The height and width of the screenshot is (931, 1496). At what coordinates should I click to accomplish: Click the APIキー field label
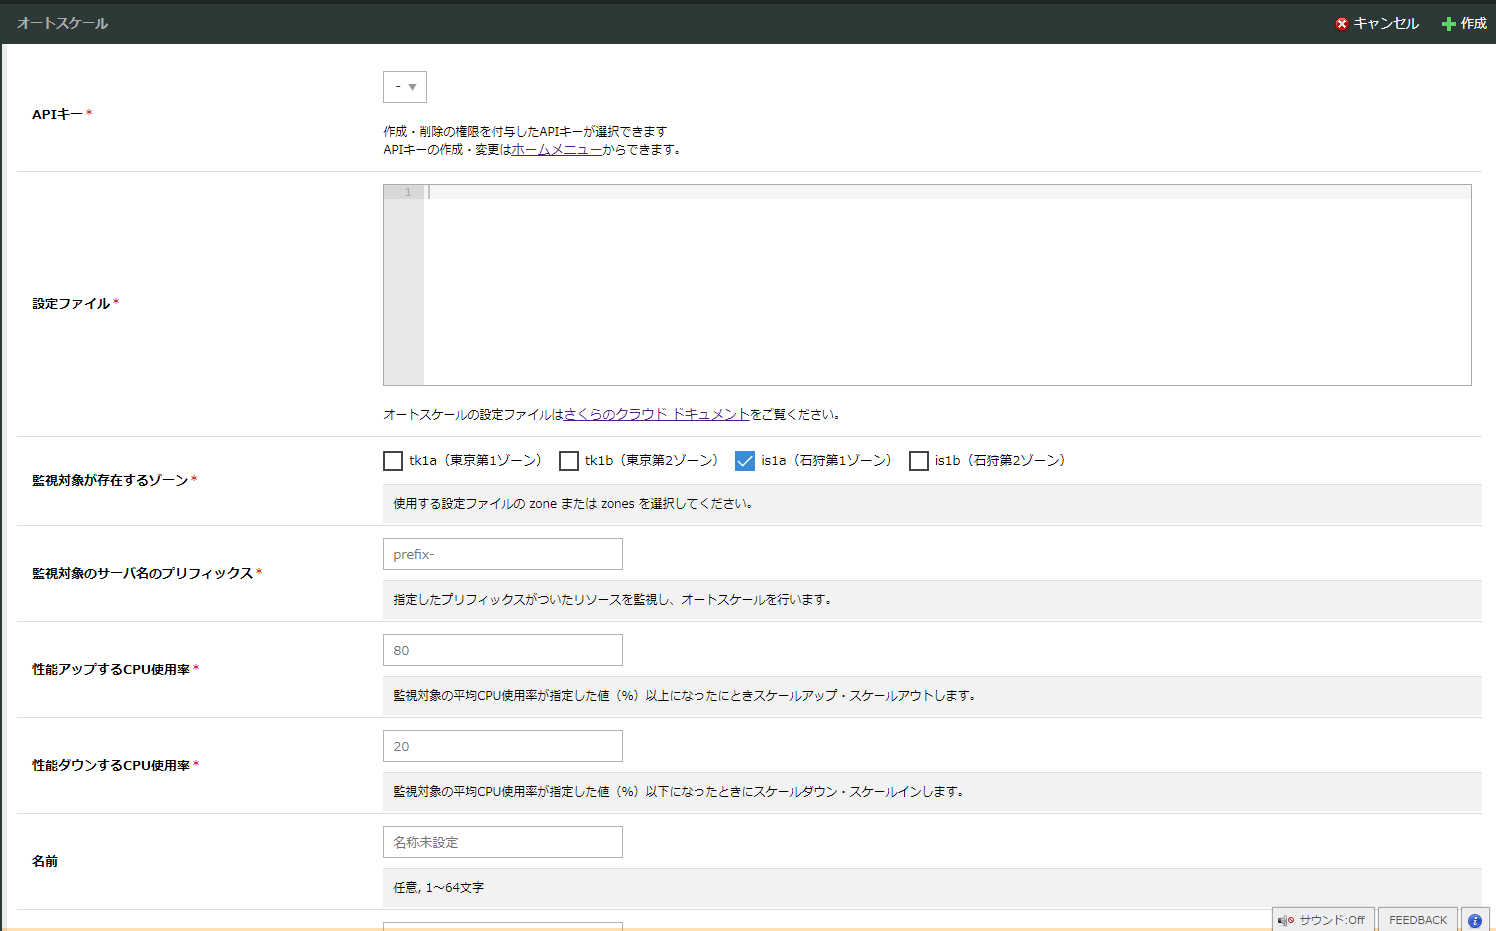[57, 115]
